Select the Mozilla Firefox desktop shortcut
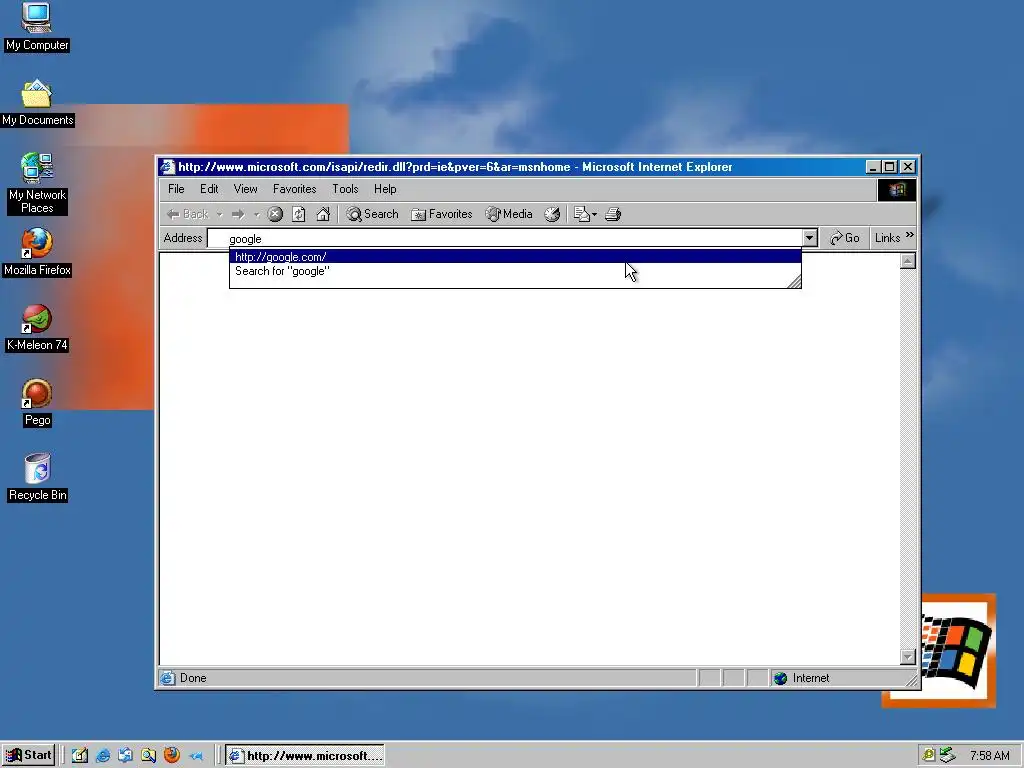Viewport: 1024px width, 768px height. pos(37,253)
